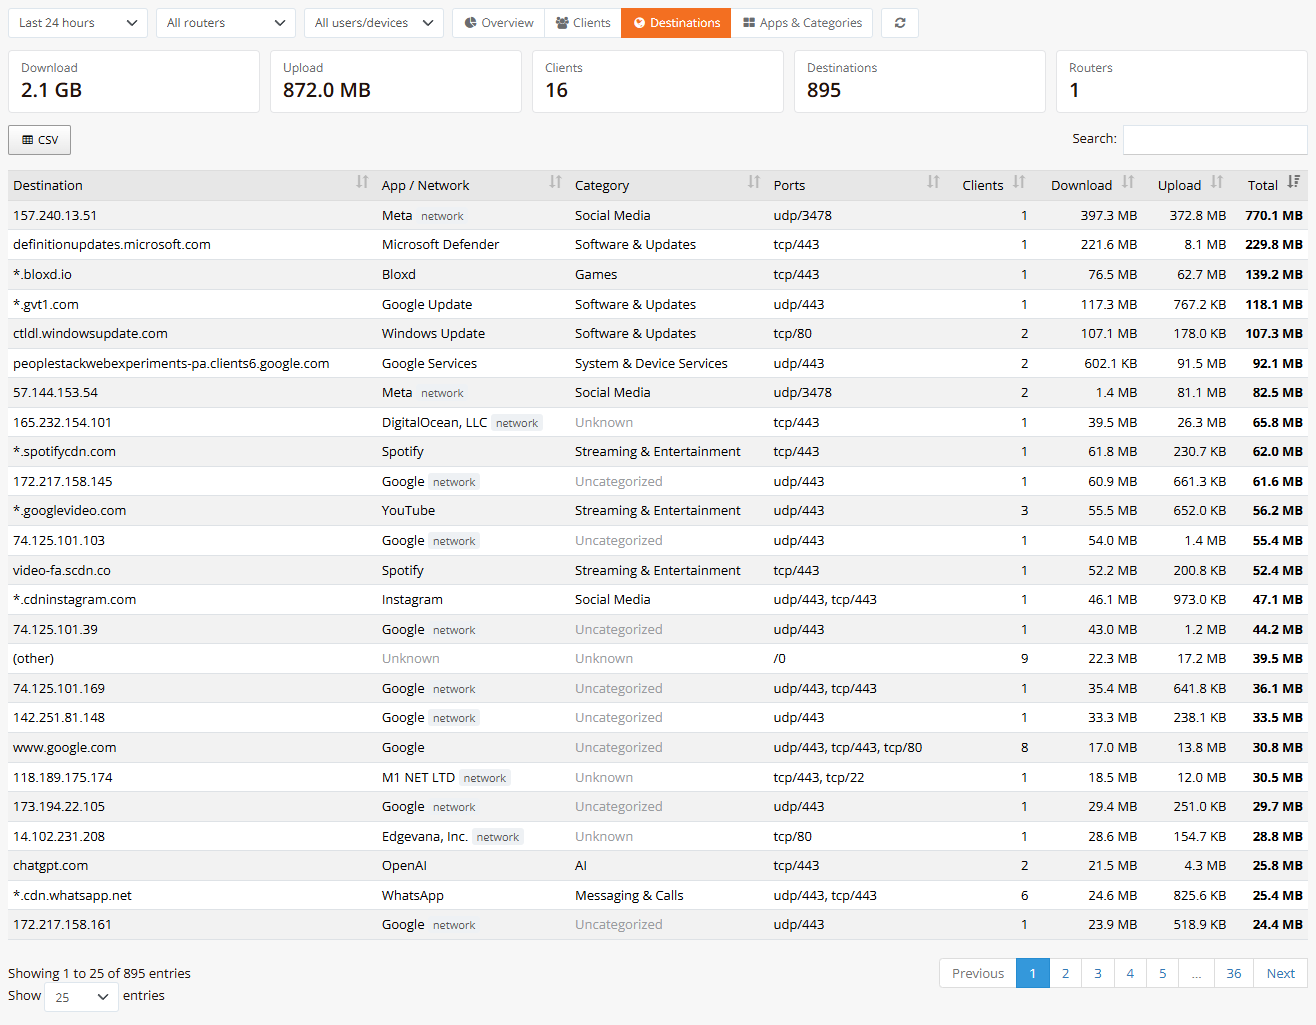Click the network tag next to Edgevana, Inc.
Viewport: 1316px width, 1025px height.
point(498,837)
